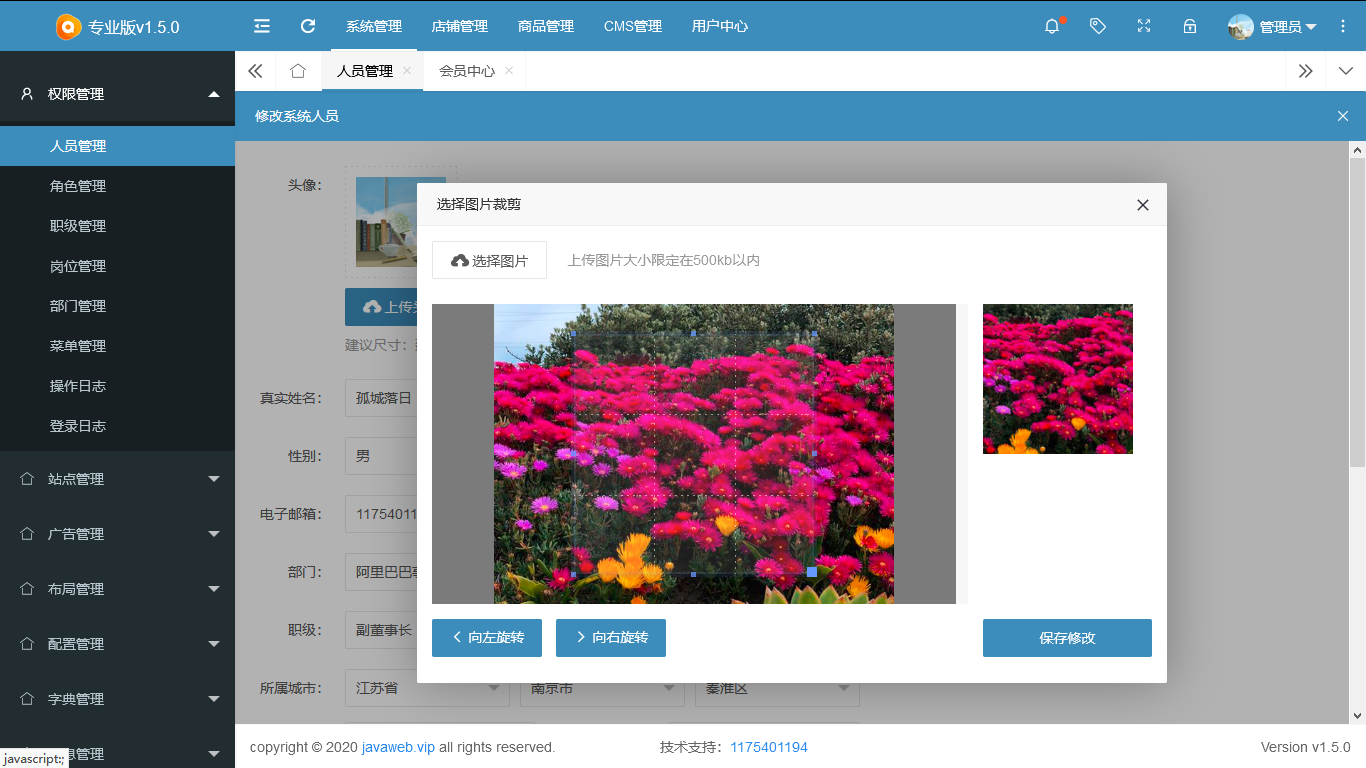1366x768 pixels.
Task: Select 岗位管理 in sidebar
Action: [x=117, y=266]
